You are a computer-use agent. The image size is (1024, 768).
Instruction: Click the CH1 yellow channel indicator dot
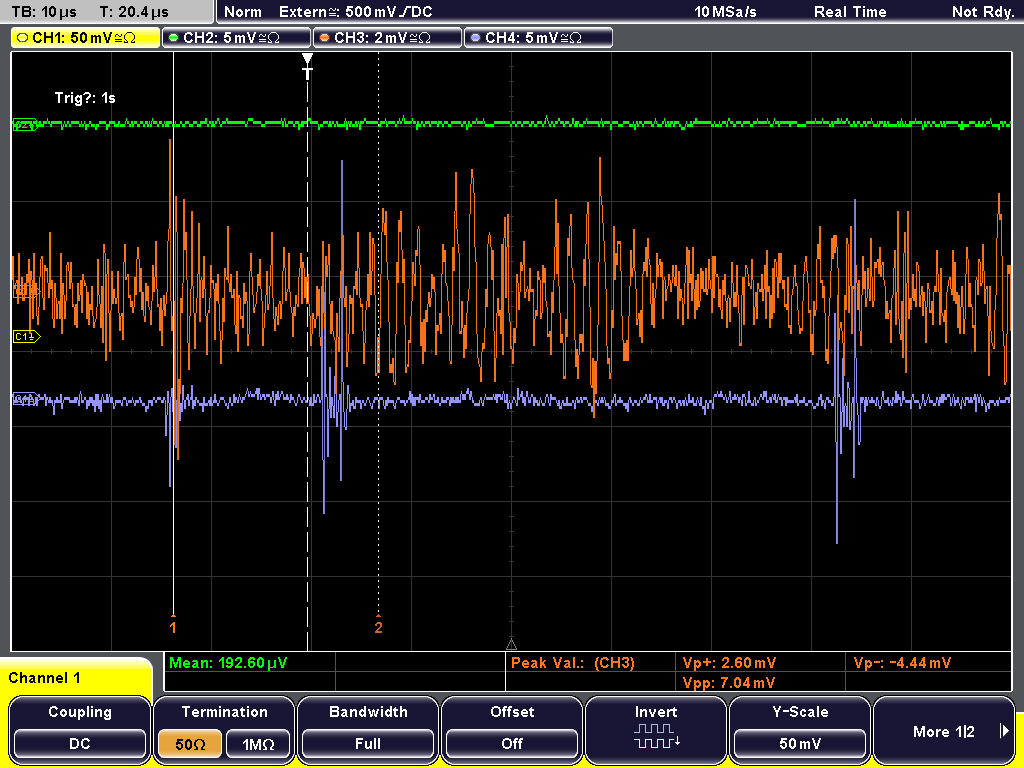[x=23, y=38]
